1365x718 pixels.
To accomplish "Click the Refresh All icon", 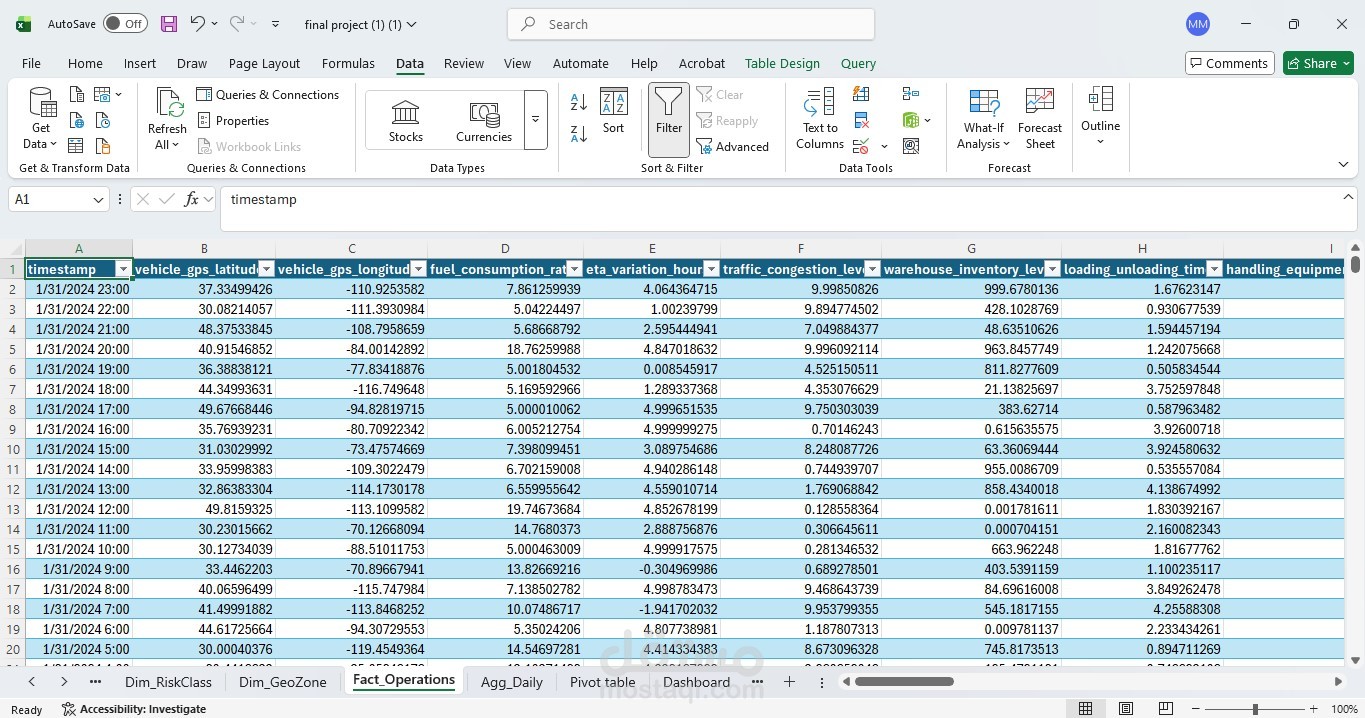I will (167, 119).
